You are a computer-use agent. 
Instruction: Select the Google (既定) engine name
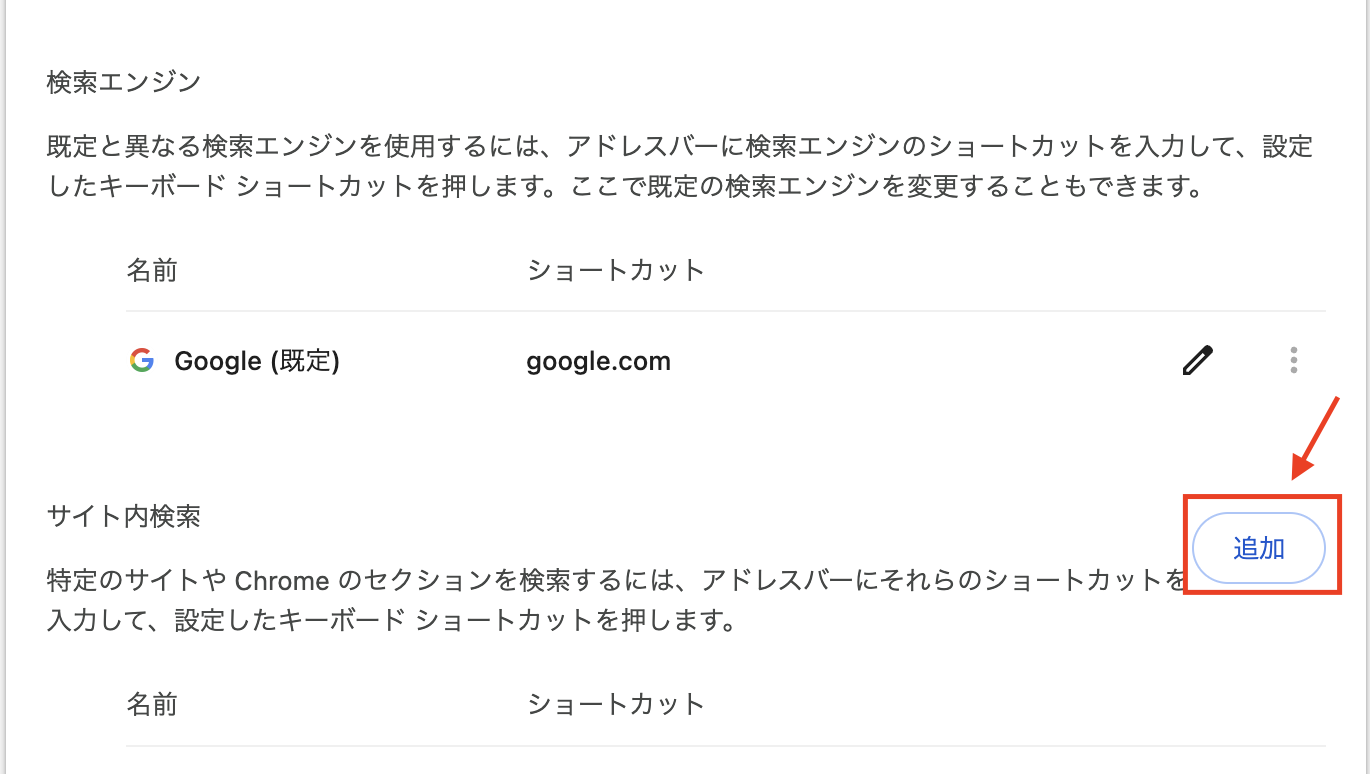click(x=257, y=361)
